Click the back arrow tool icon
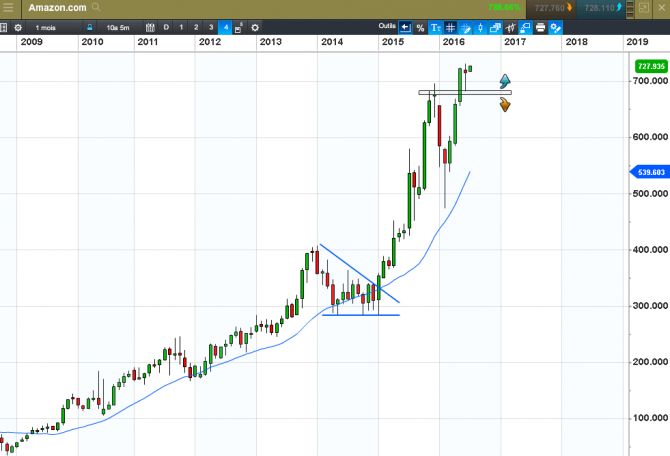 (x=405, y=28)
